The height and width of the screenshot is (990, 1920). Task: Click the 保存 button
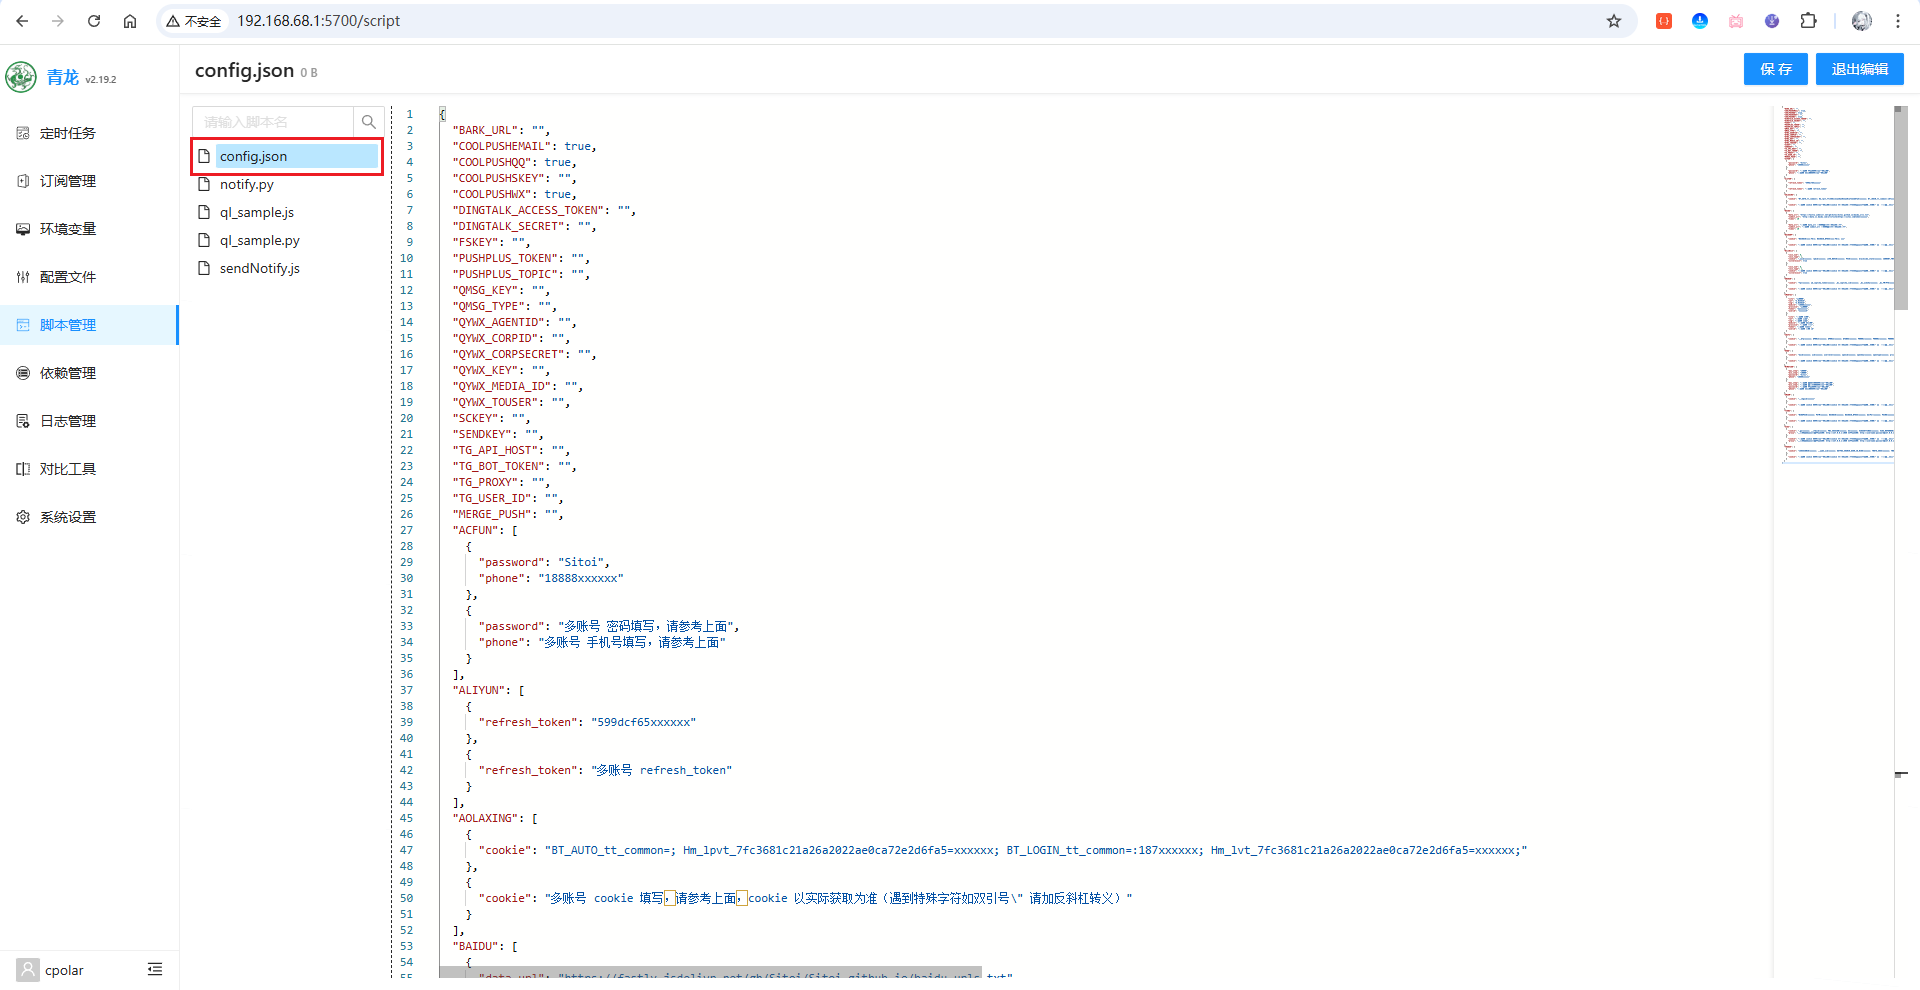[1775, 69]
